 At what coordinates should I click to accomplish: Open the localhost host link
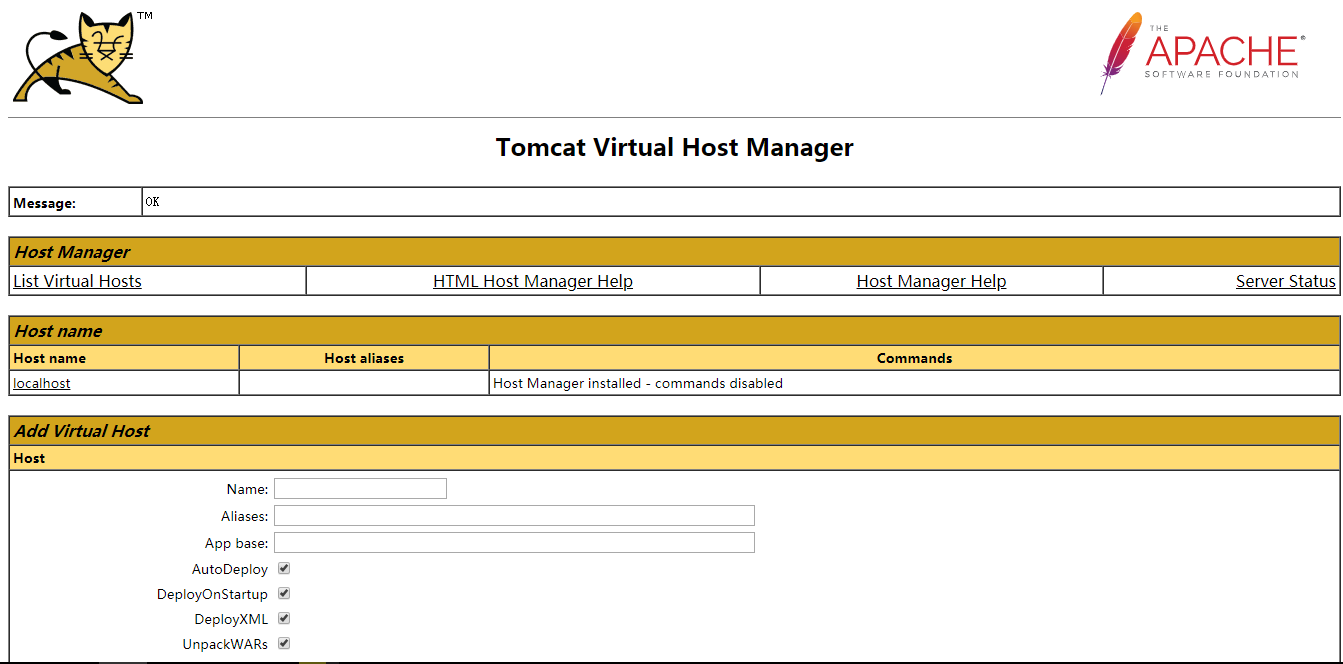coord(42,383)
